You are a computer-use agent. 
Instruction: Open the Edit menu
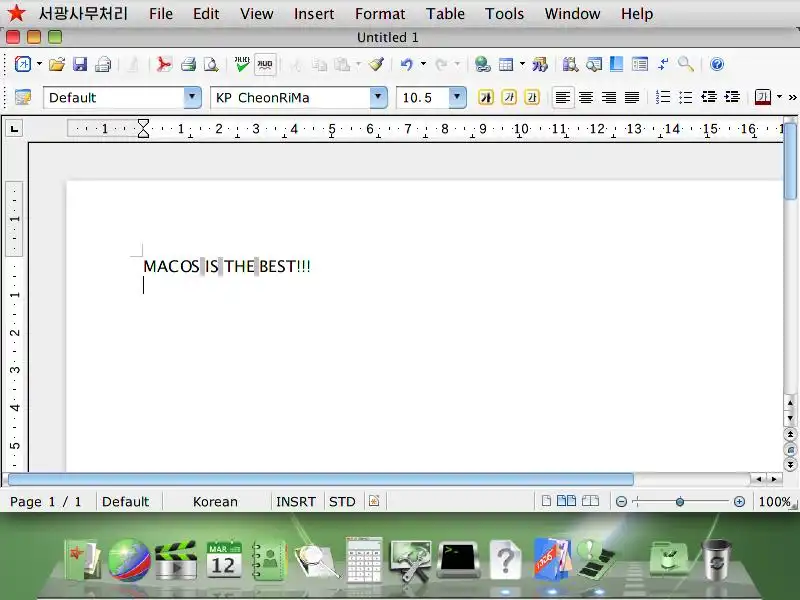click(206, 14)
